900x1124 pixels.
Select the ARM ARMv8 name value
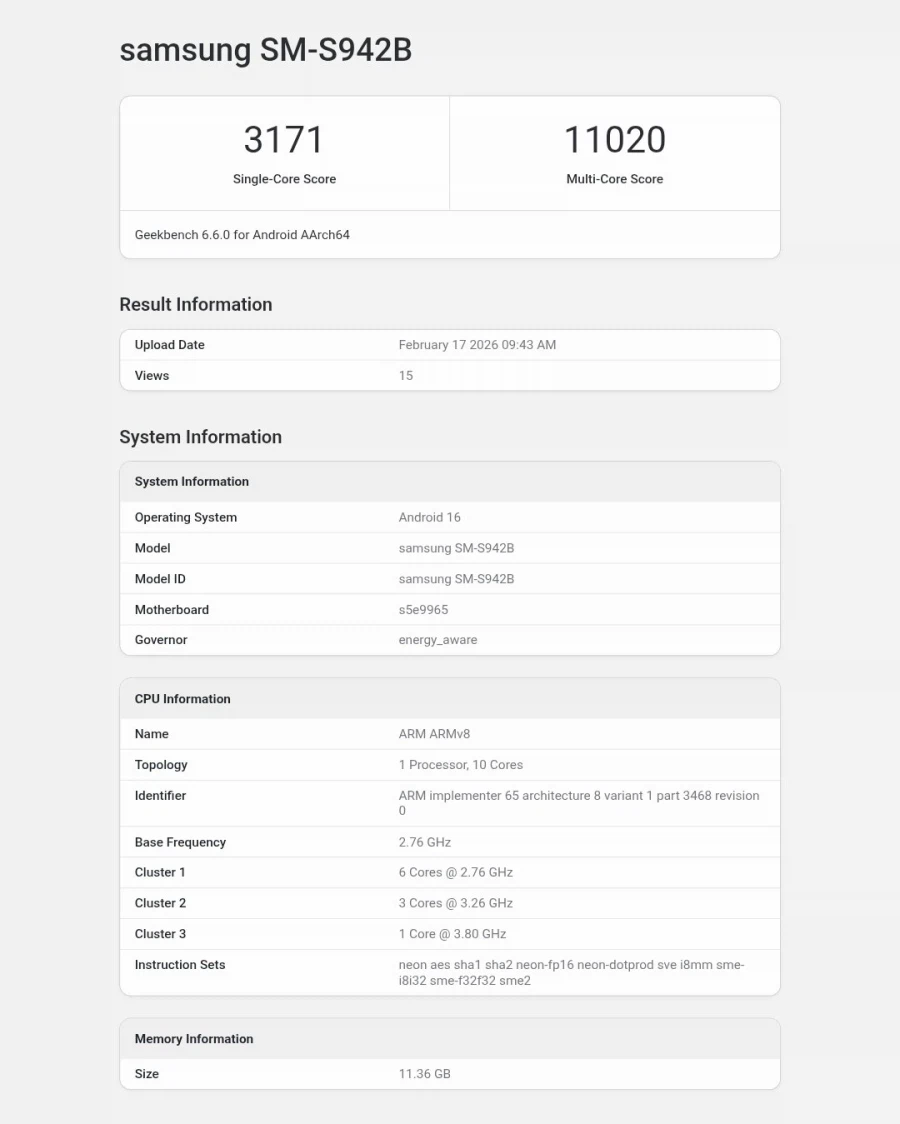click(x=434, y=734)
